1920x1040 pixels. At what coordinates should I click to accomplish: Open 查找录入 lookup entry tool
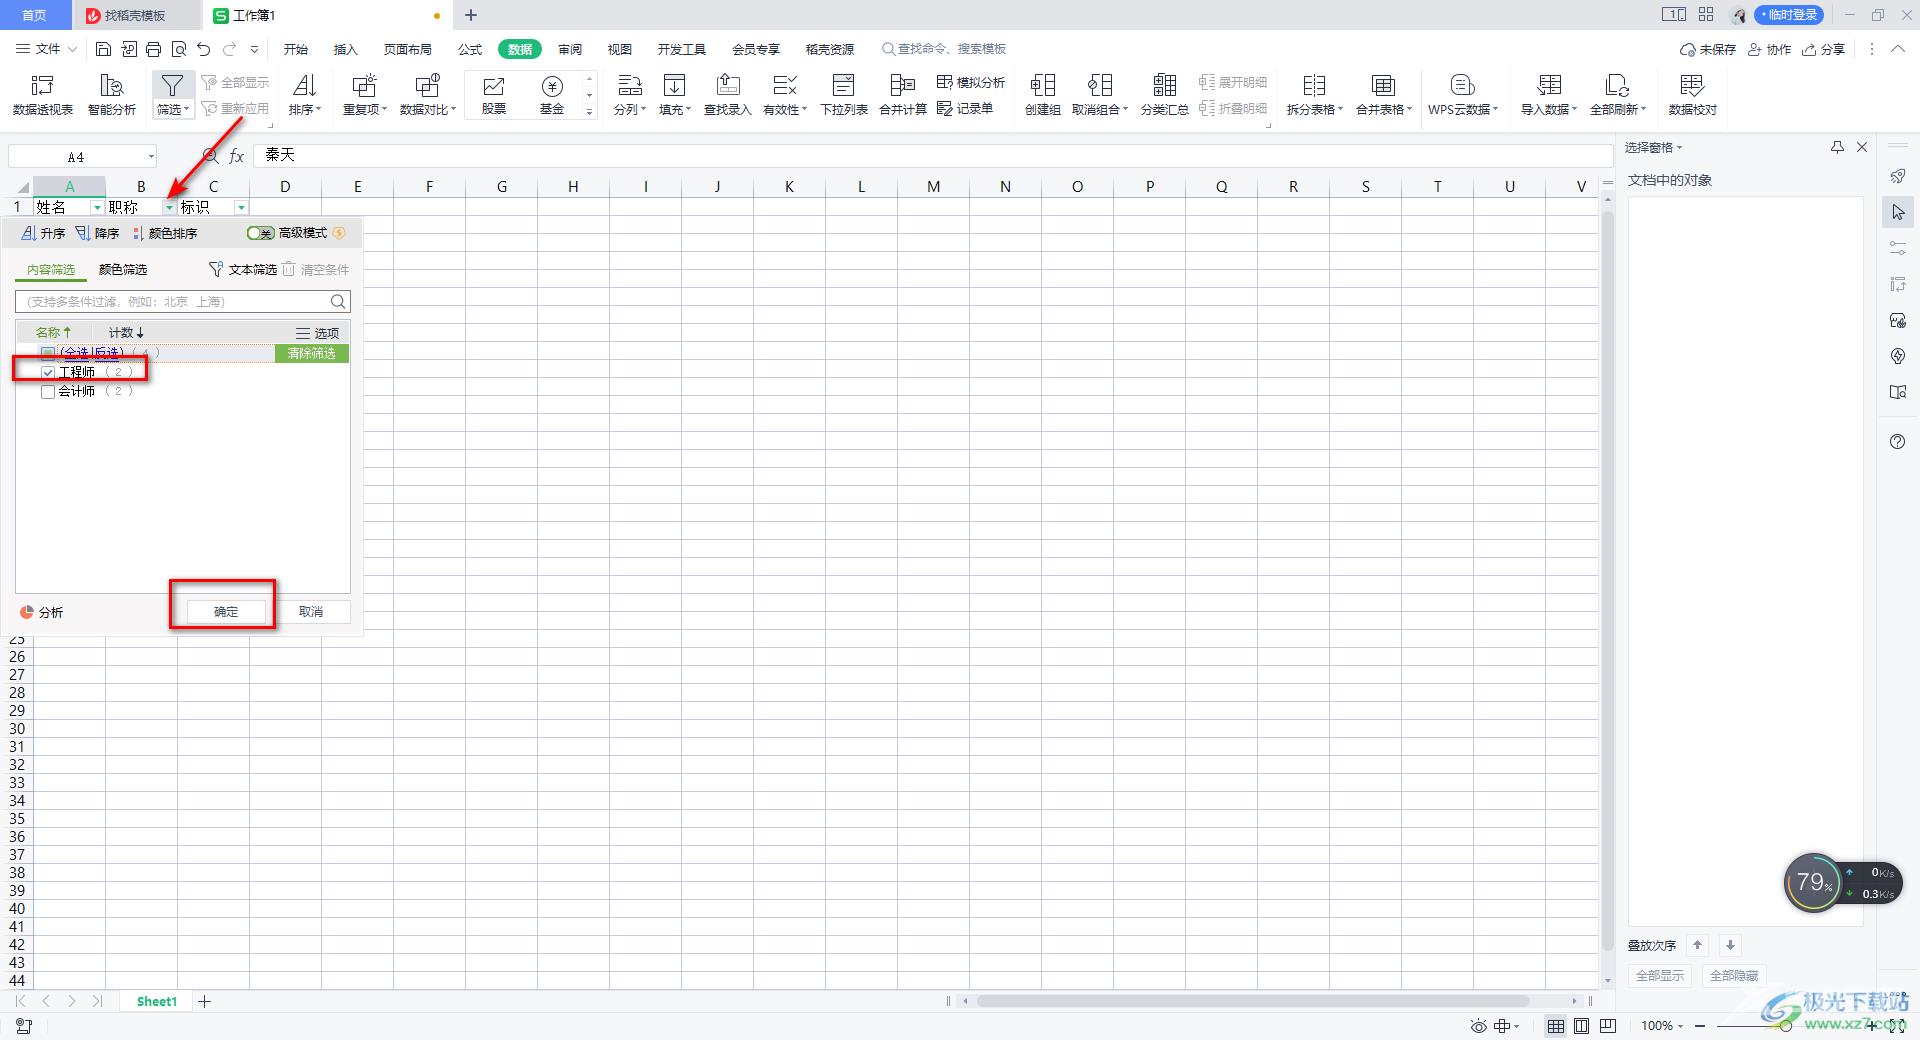728,95
